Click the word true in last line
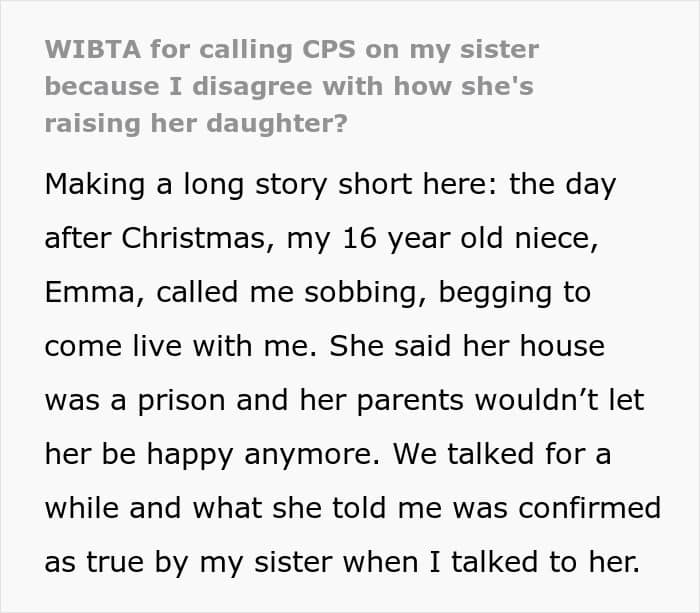 point(115,562)
